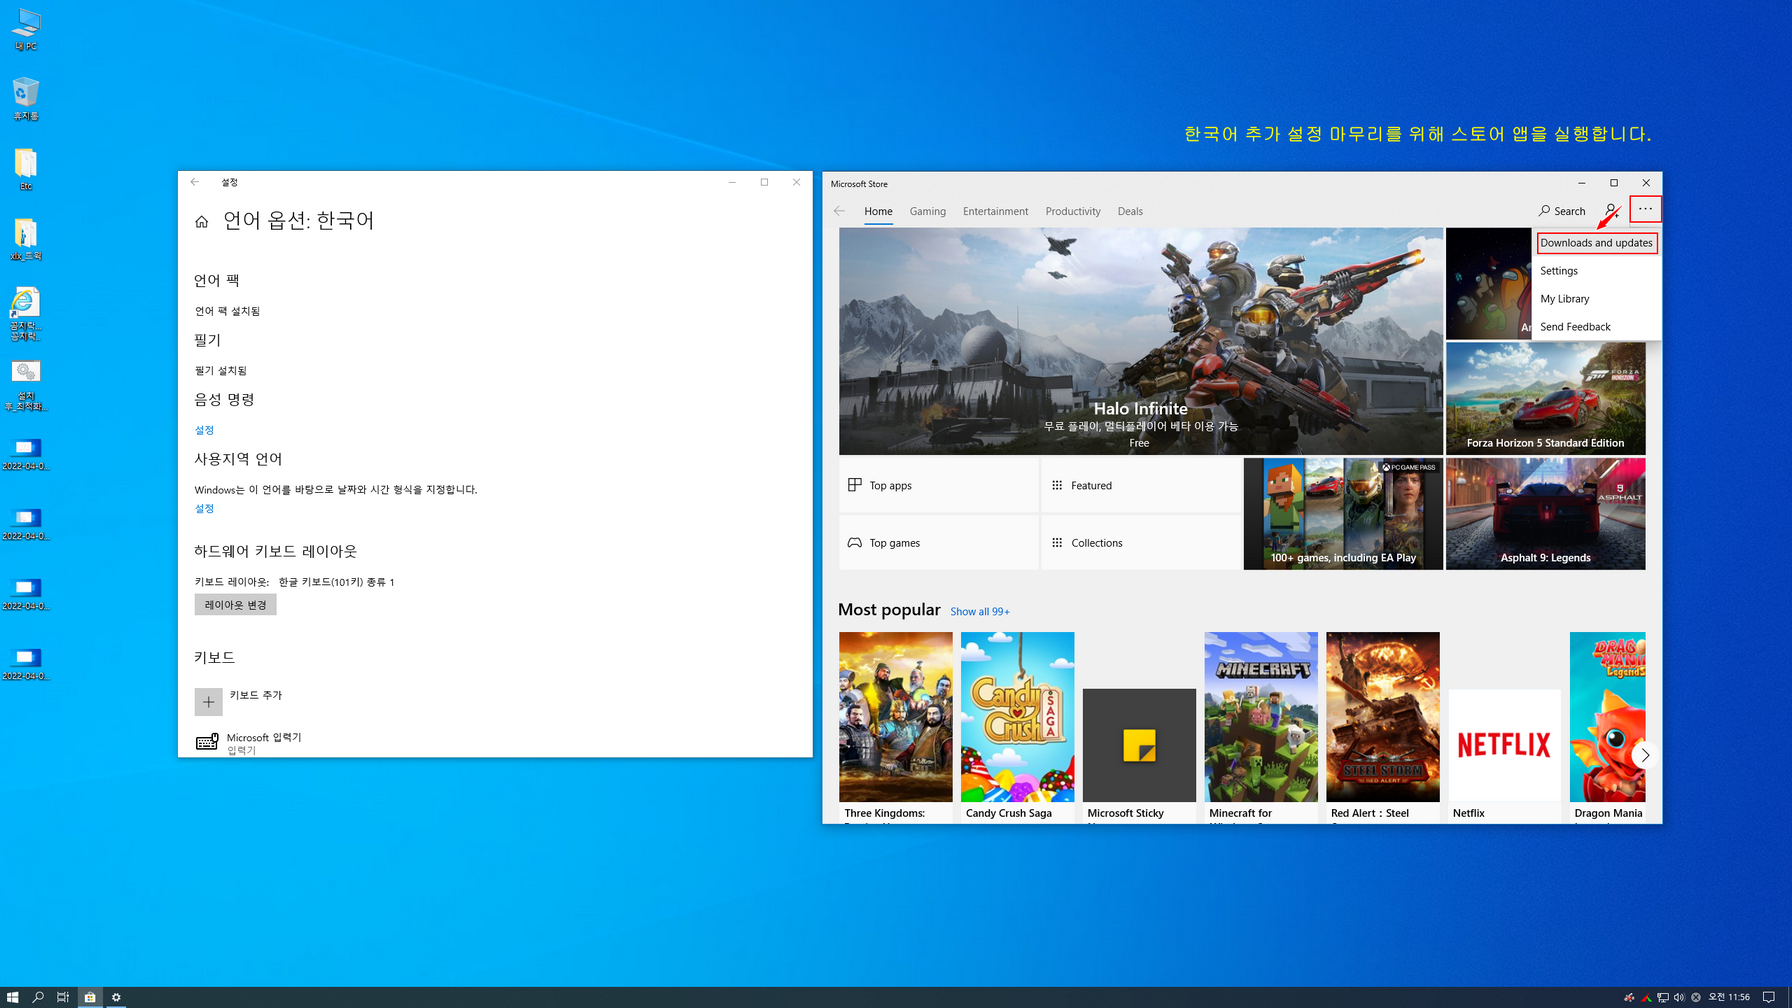Click 설정 link under 음성 명령

(x=204, y=430)
